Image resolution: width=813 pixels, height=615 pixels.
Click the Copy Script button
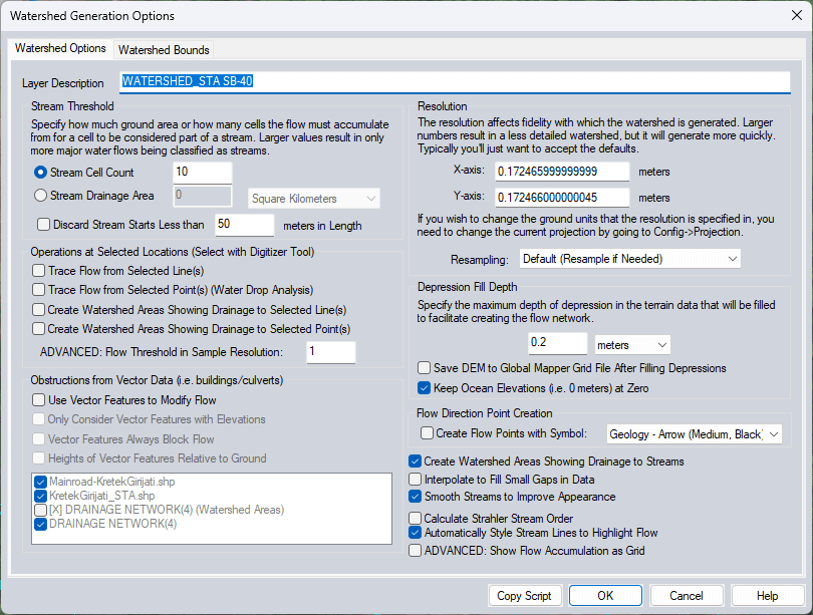(x=524, y=595)
